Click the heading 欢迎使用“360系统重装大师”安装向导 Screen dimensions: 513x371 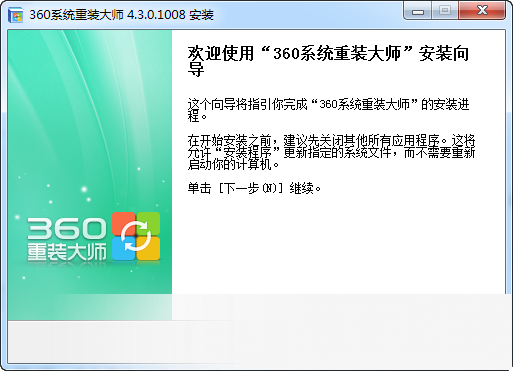click(x=328, y=61)
